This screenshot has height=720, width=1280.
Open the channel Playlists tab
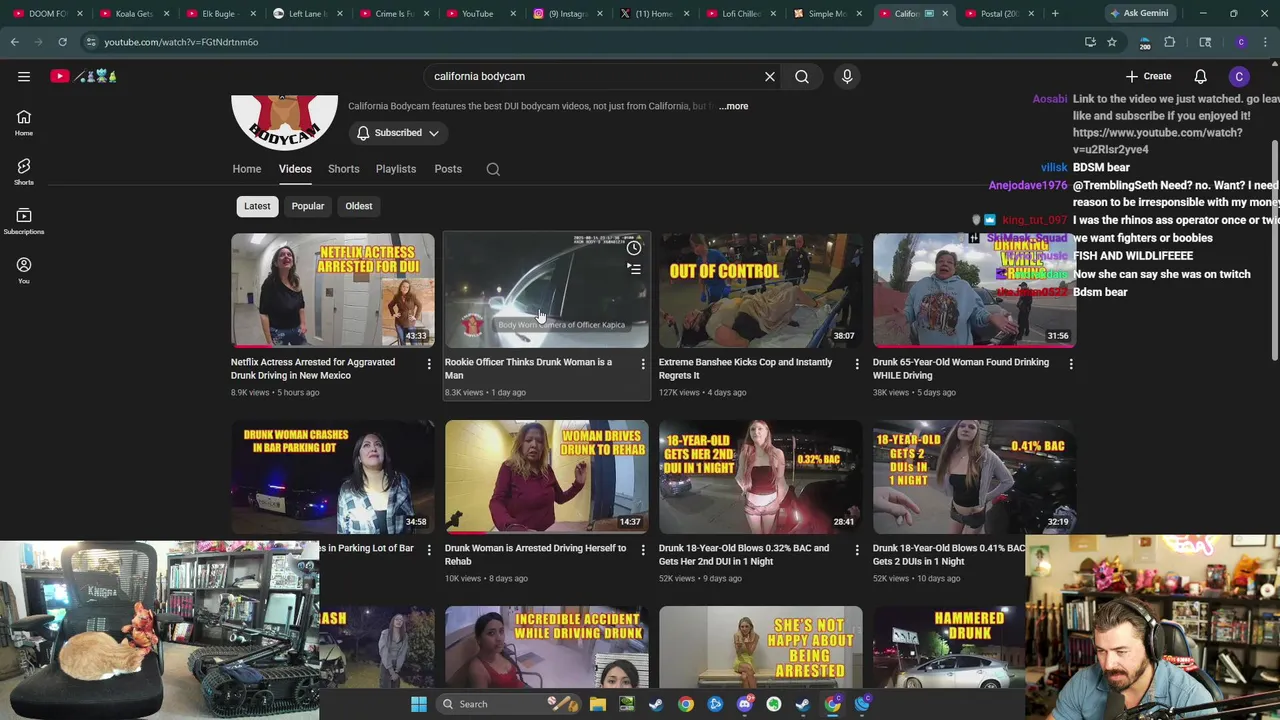point(396,169)
